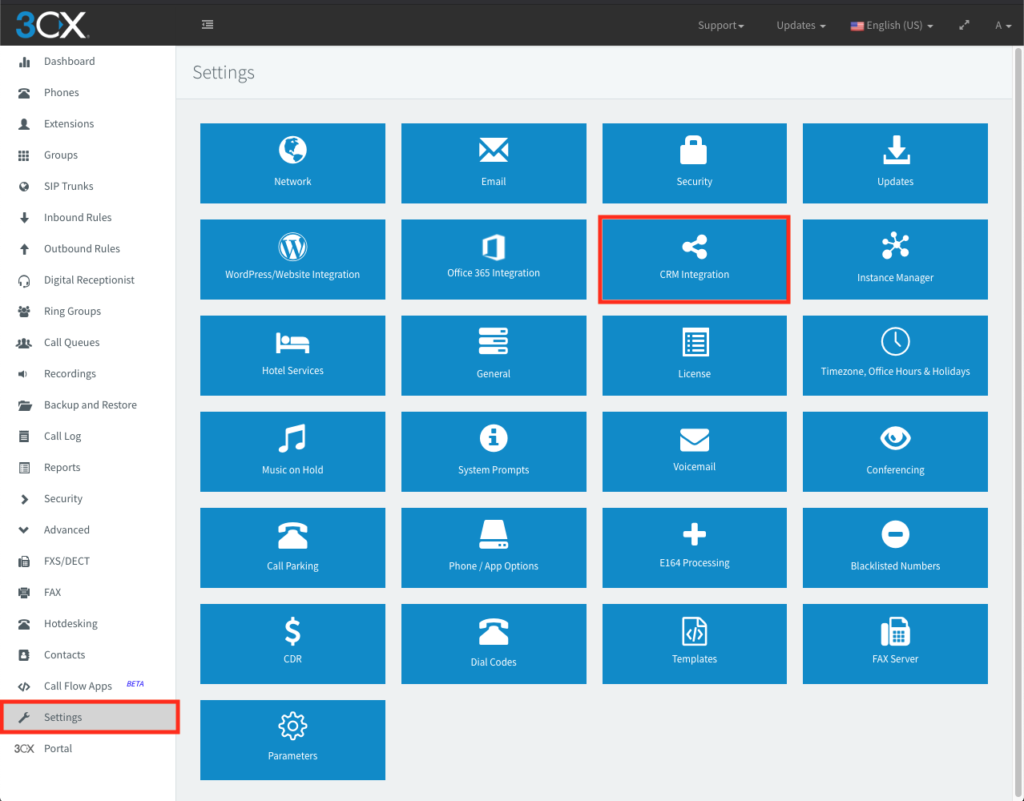Screen dimensions: 1024x801
Task: Open Office 365 Integration tile
Action: (494, 259)
